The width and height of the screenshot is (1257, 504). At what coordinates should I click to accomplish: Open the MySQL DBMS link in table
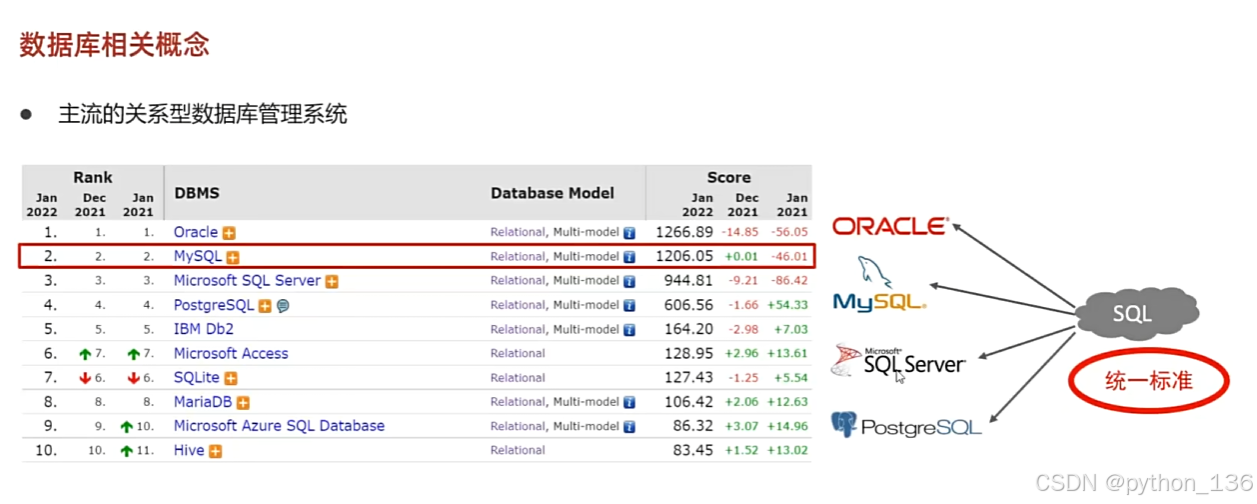[198, 257]
